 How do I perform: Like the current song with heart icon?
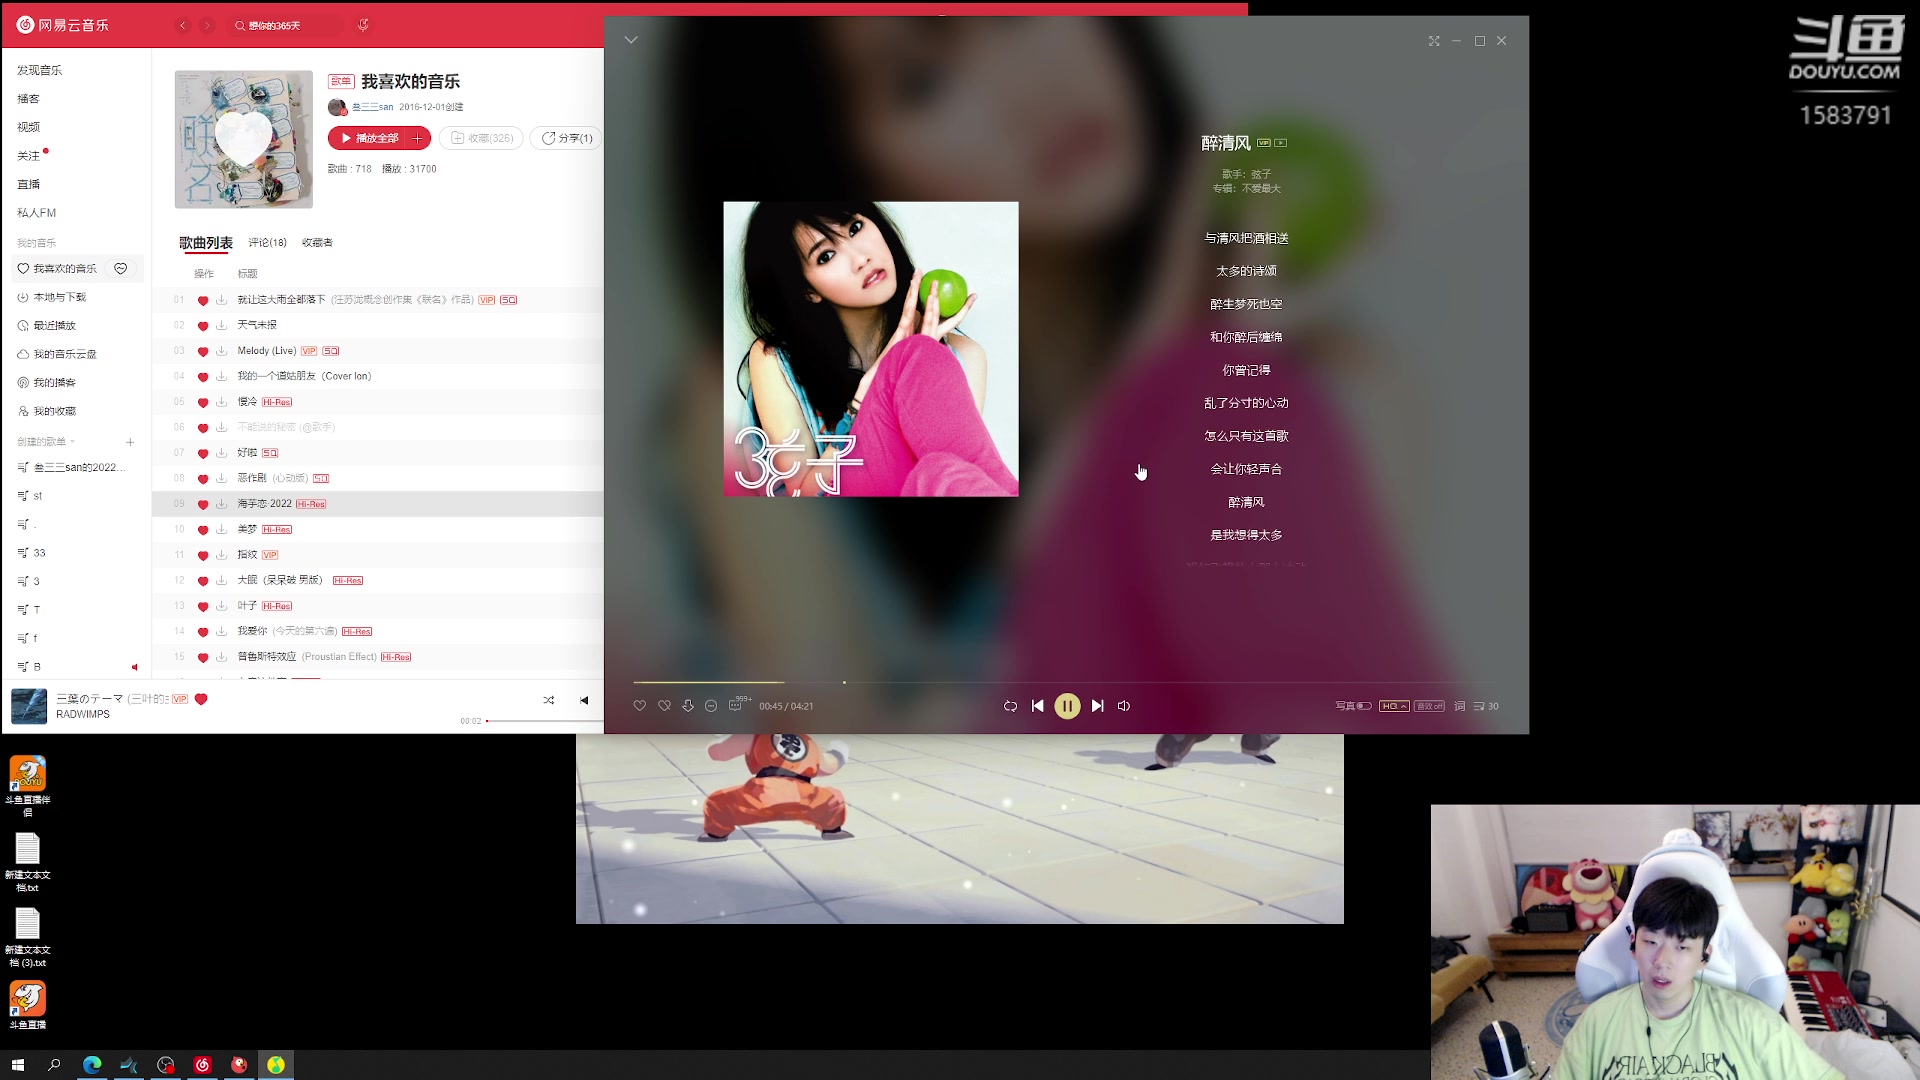coord(640,706)
